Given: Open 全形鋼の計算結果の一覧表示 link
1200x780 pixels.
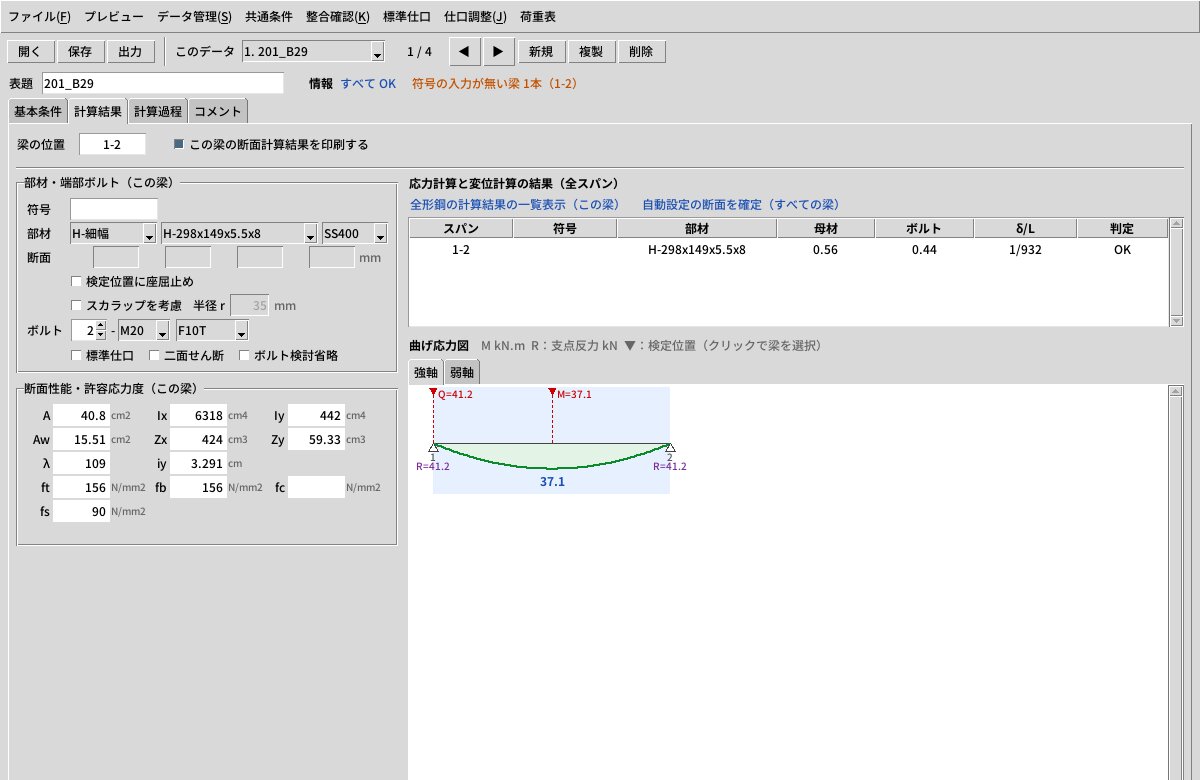Looking at the screenshot, I should [515, 204].
